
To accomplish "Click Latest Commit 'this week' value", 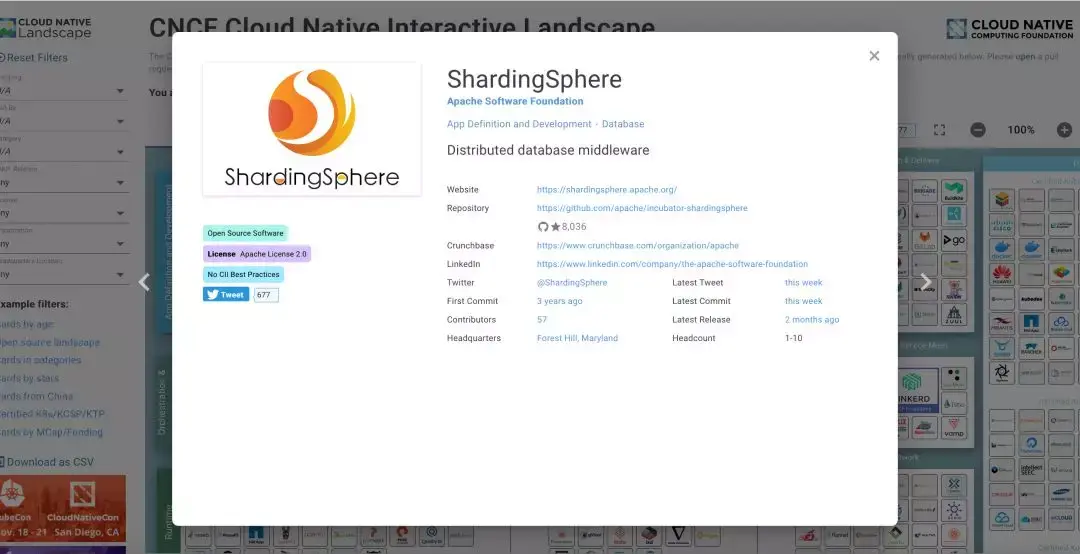I will click(803, 301).
